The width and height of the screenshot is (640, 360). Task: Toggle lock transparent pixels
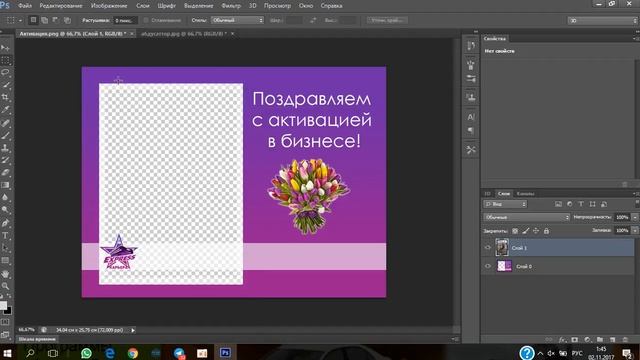515,231
